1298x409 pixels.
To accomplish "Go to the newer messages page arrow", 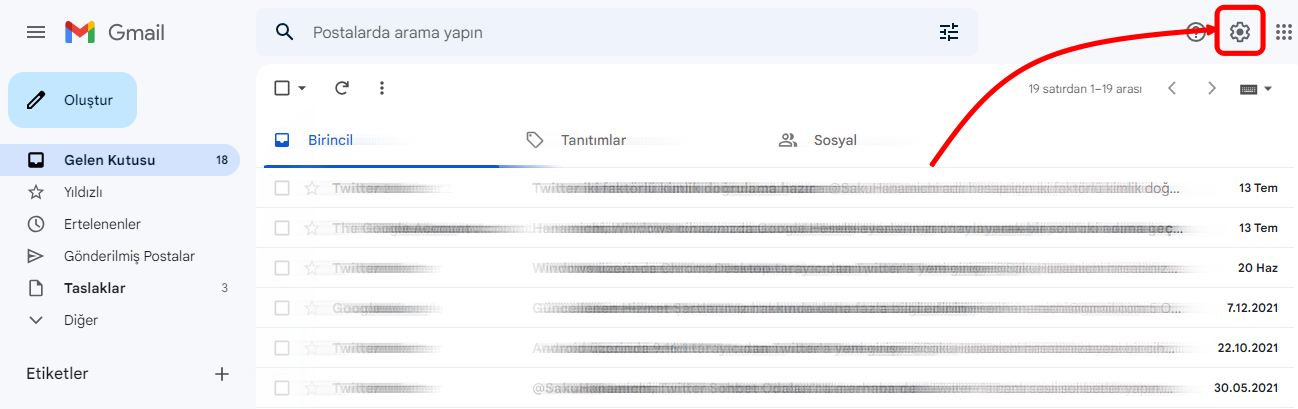I will click(x=1172, y=88).
